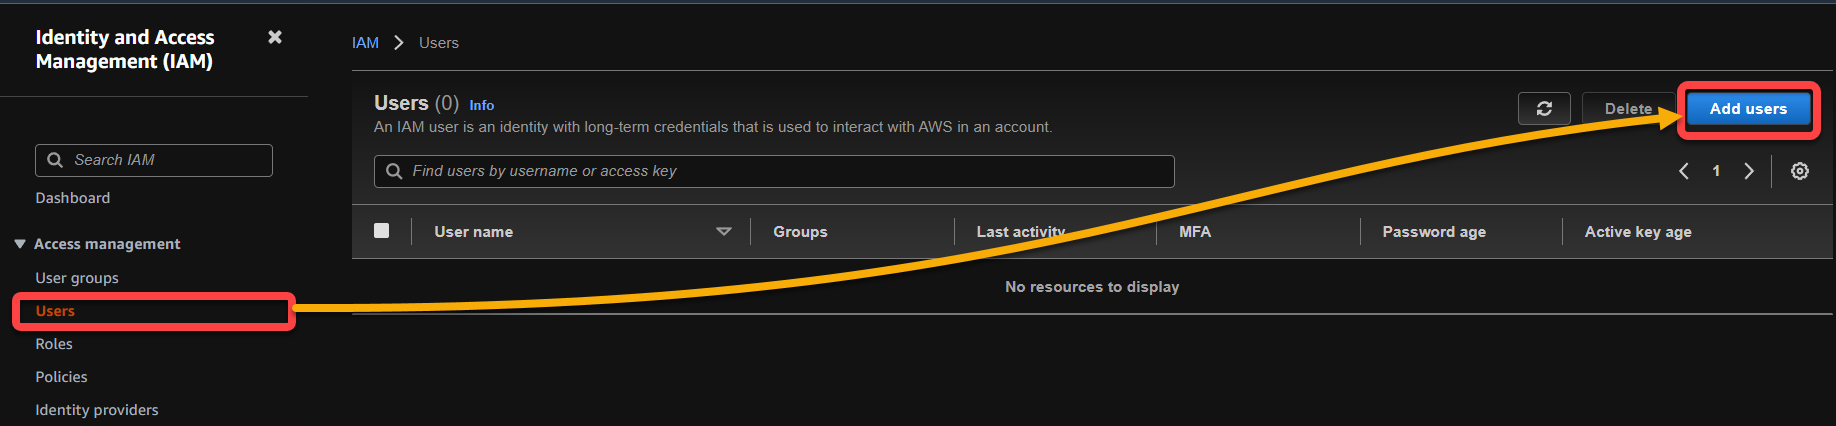1836x426 pixels.
Task: Sort by User name dropdown arrow
Action: (724, 231)
